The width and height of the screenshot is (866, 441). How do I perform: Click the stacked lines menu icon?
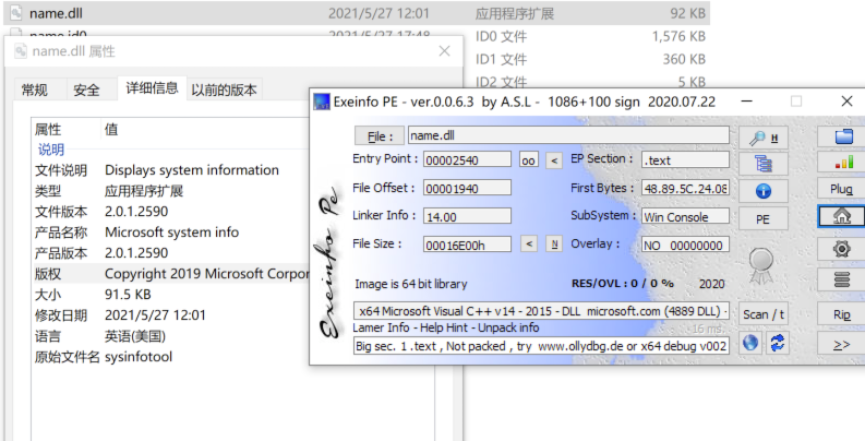click(x=842, y=279)
